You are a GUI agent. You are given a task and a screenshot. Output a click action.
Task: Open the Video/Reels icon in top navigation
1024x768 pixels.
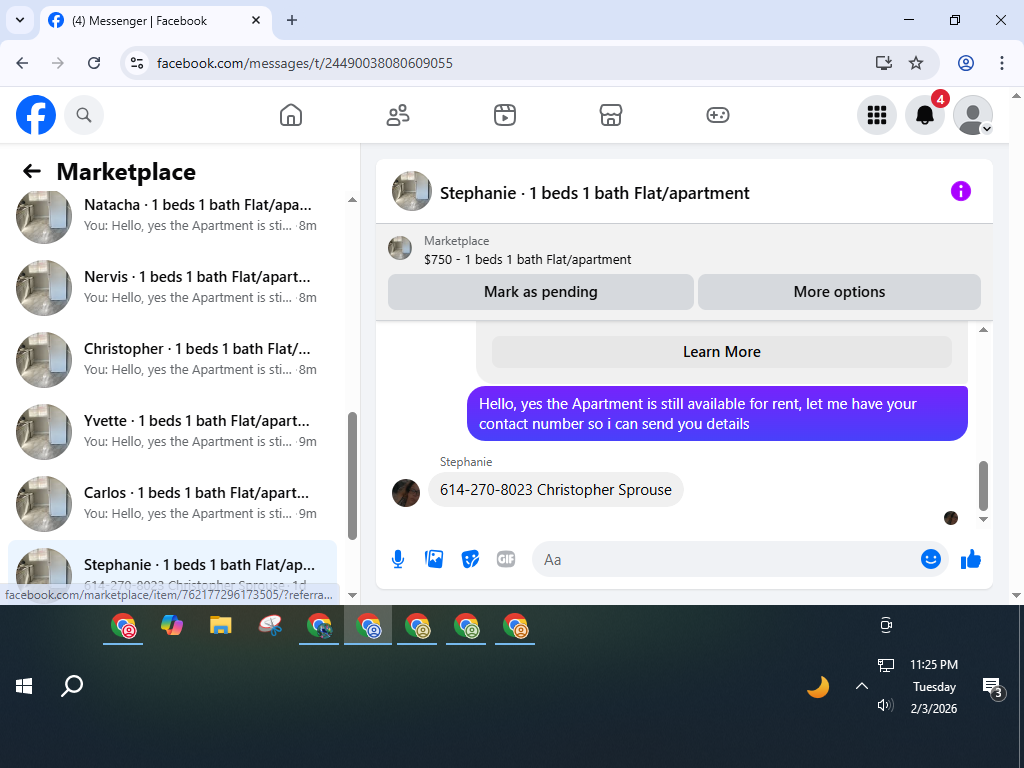tap(504, 115)
